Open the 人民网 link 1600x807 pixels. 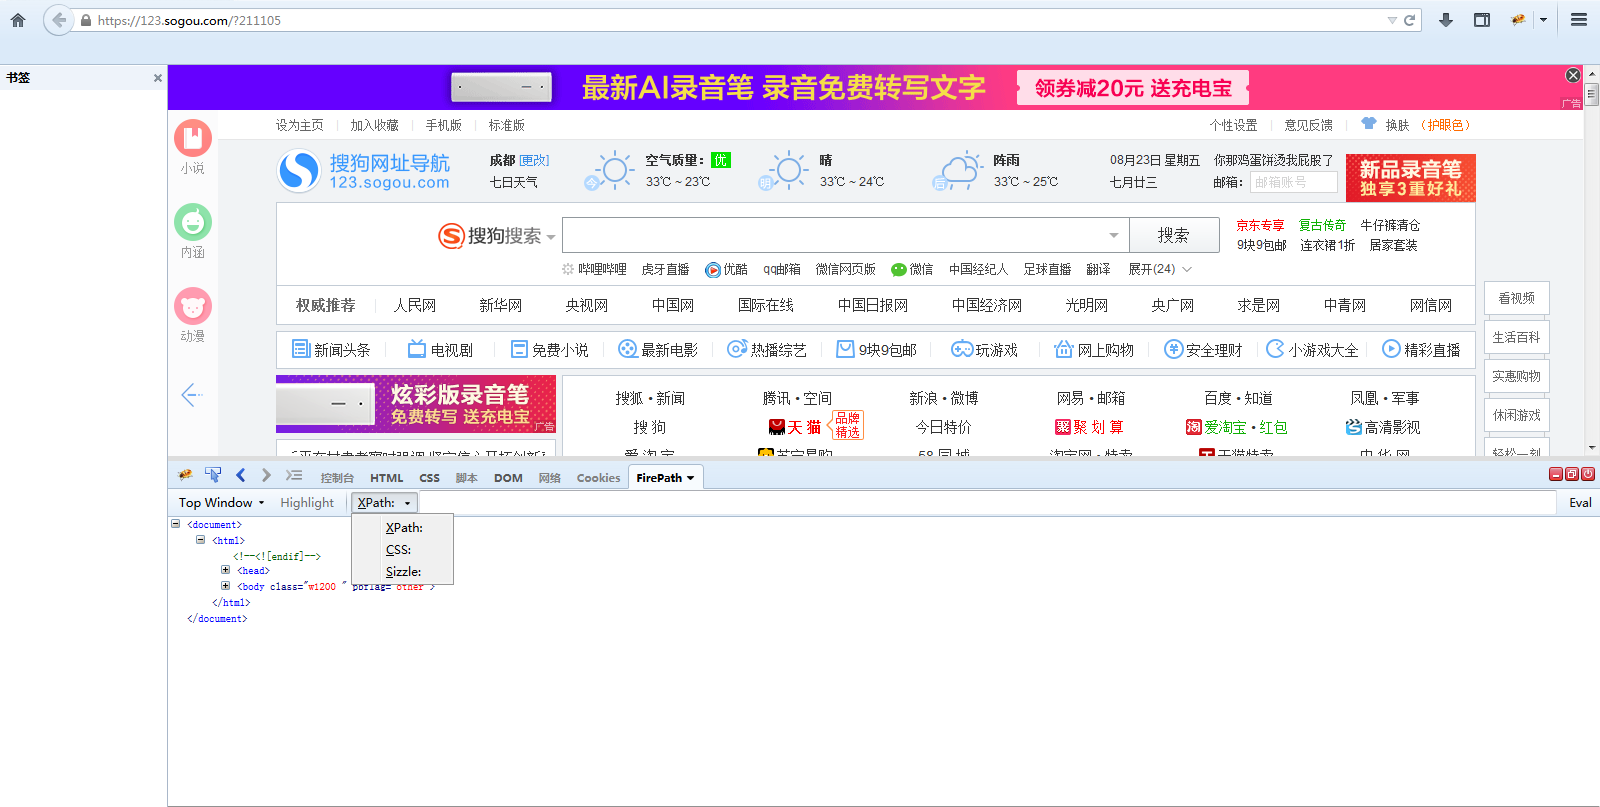tap(415, 305)
